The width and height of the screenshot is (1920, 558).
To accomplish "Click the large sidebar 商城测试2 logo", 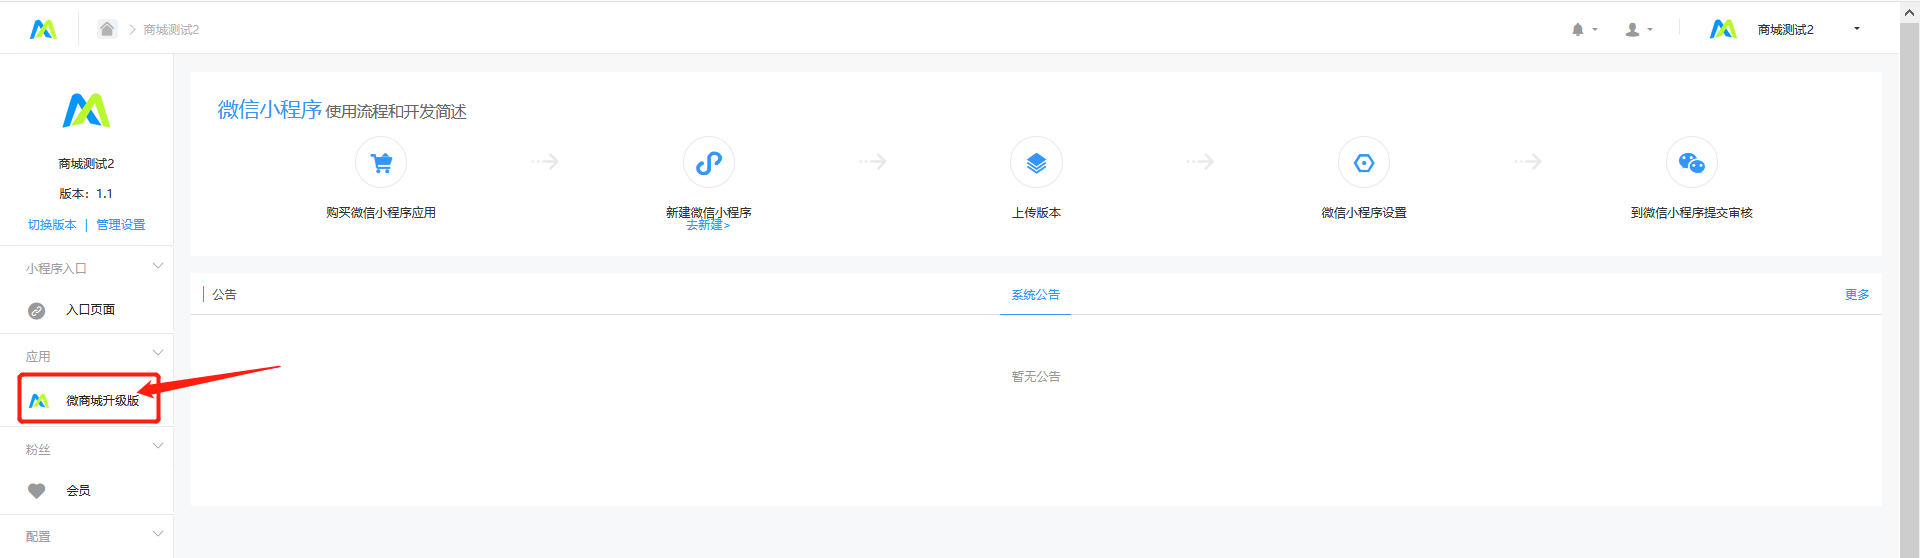I will (86, 110).
